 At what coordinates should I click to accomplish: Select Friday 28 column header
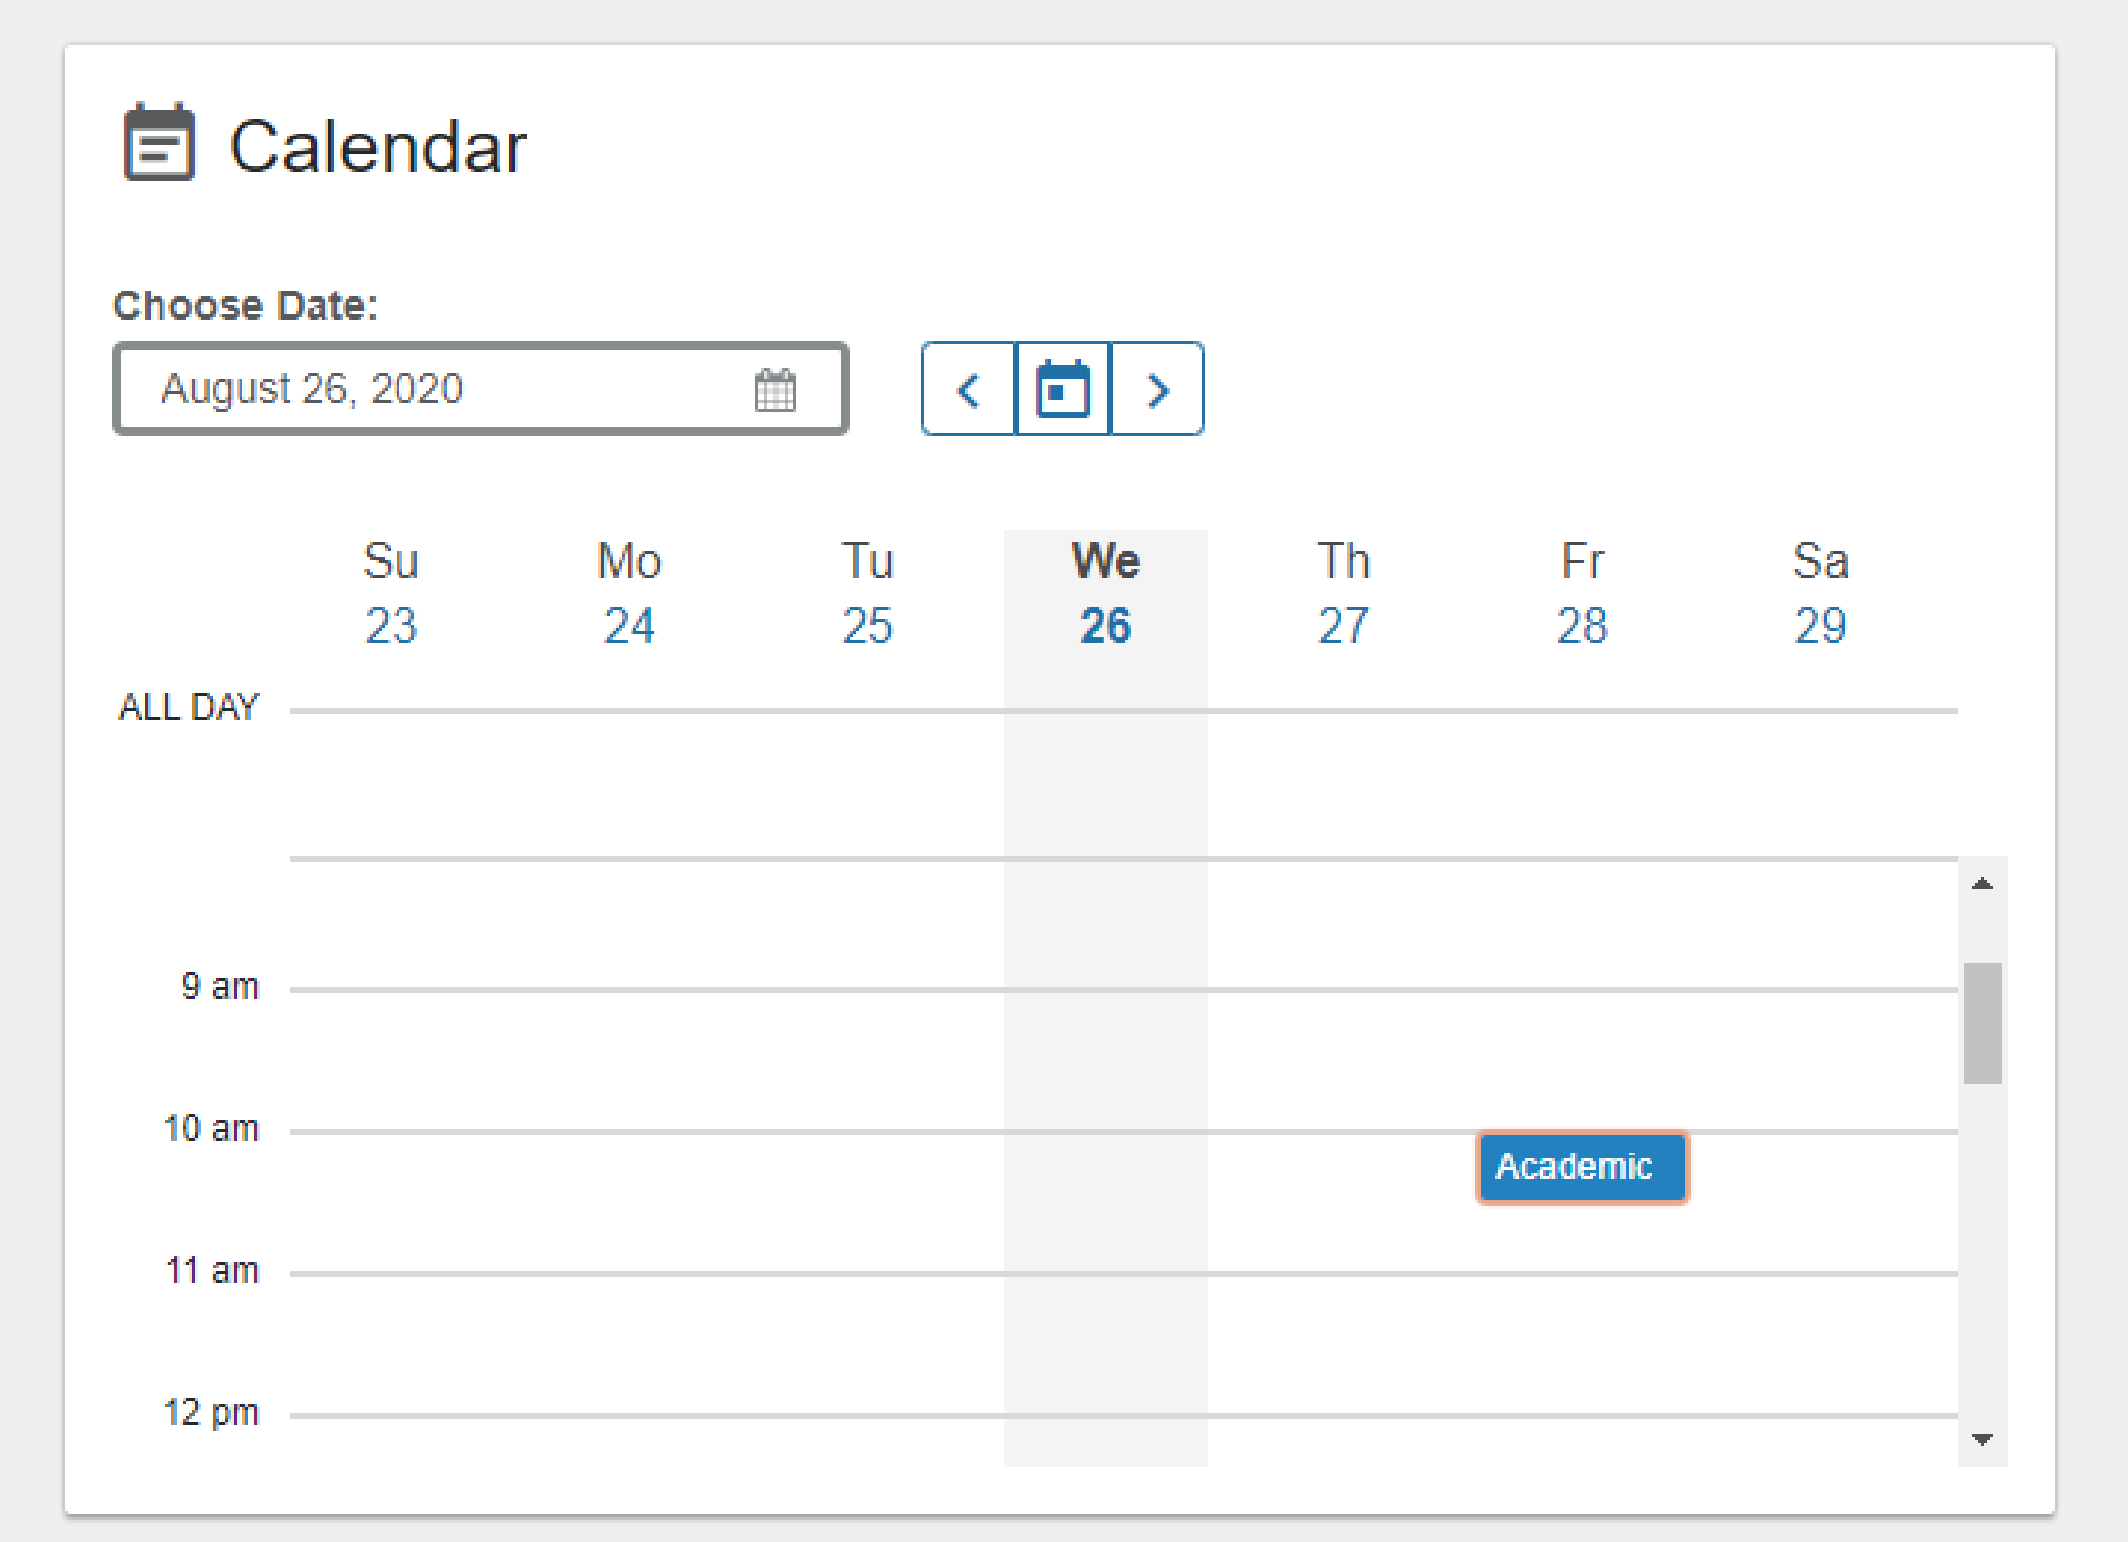click(1582, 593)
